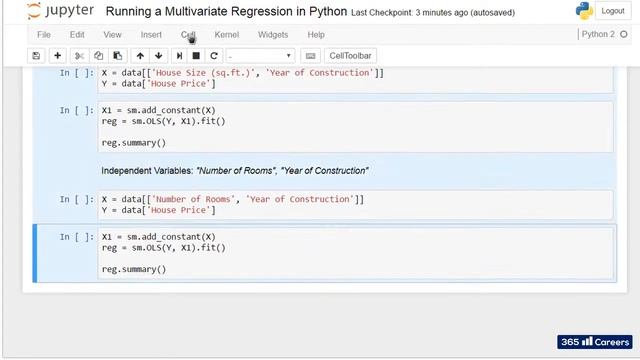Open the command palette keyboard icon

310,56
